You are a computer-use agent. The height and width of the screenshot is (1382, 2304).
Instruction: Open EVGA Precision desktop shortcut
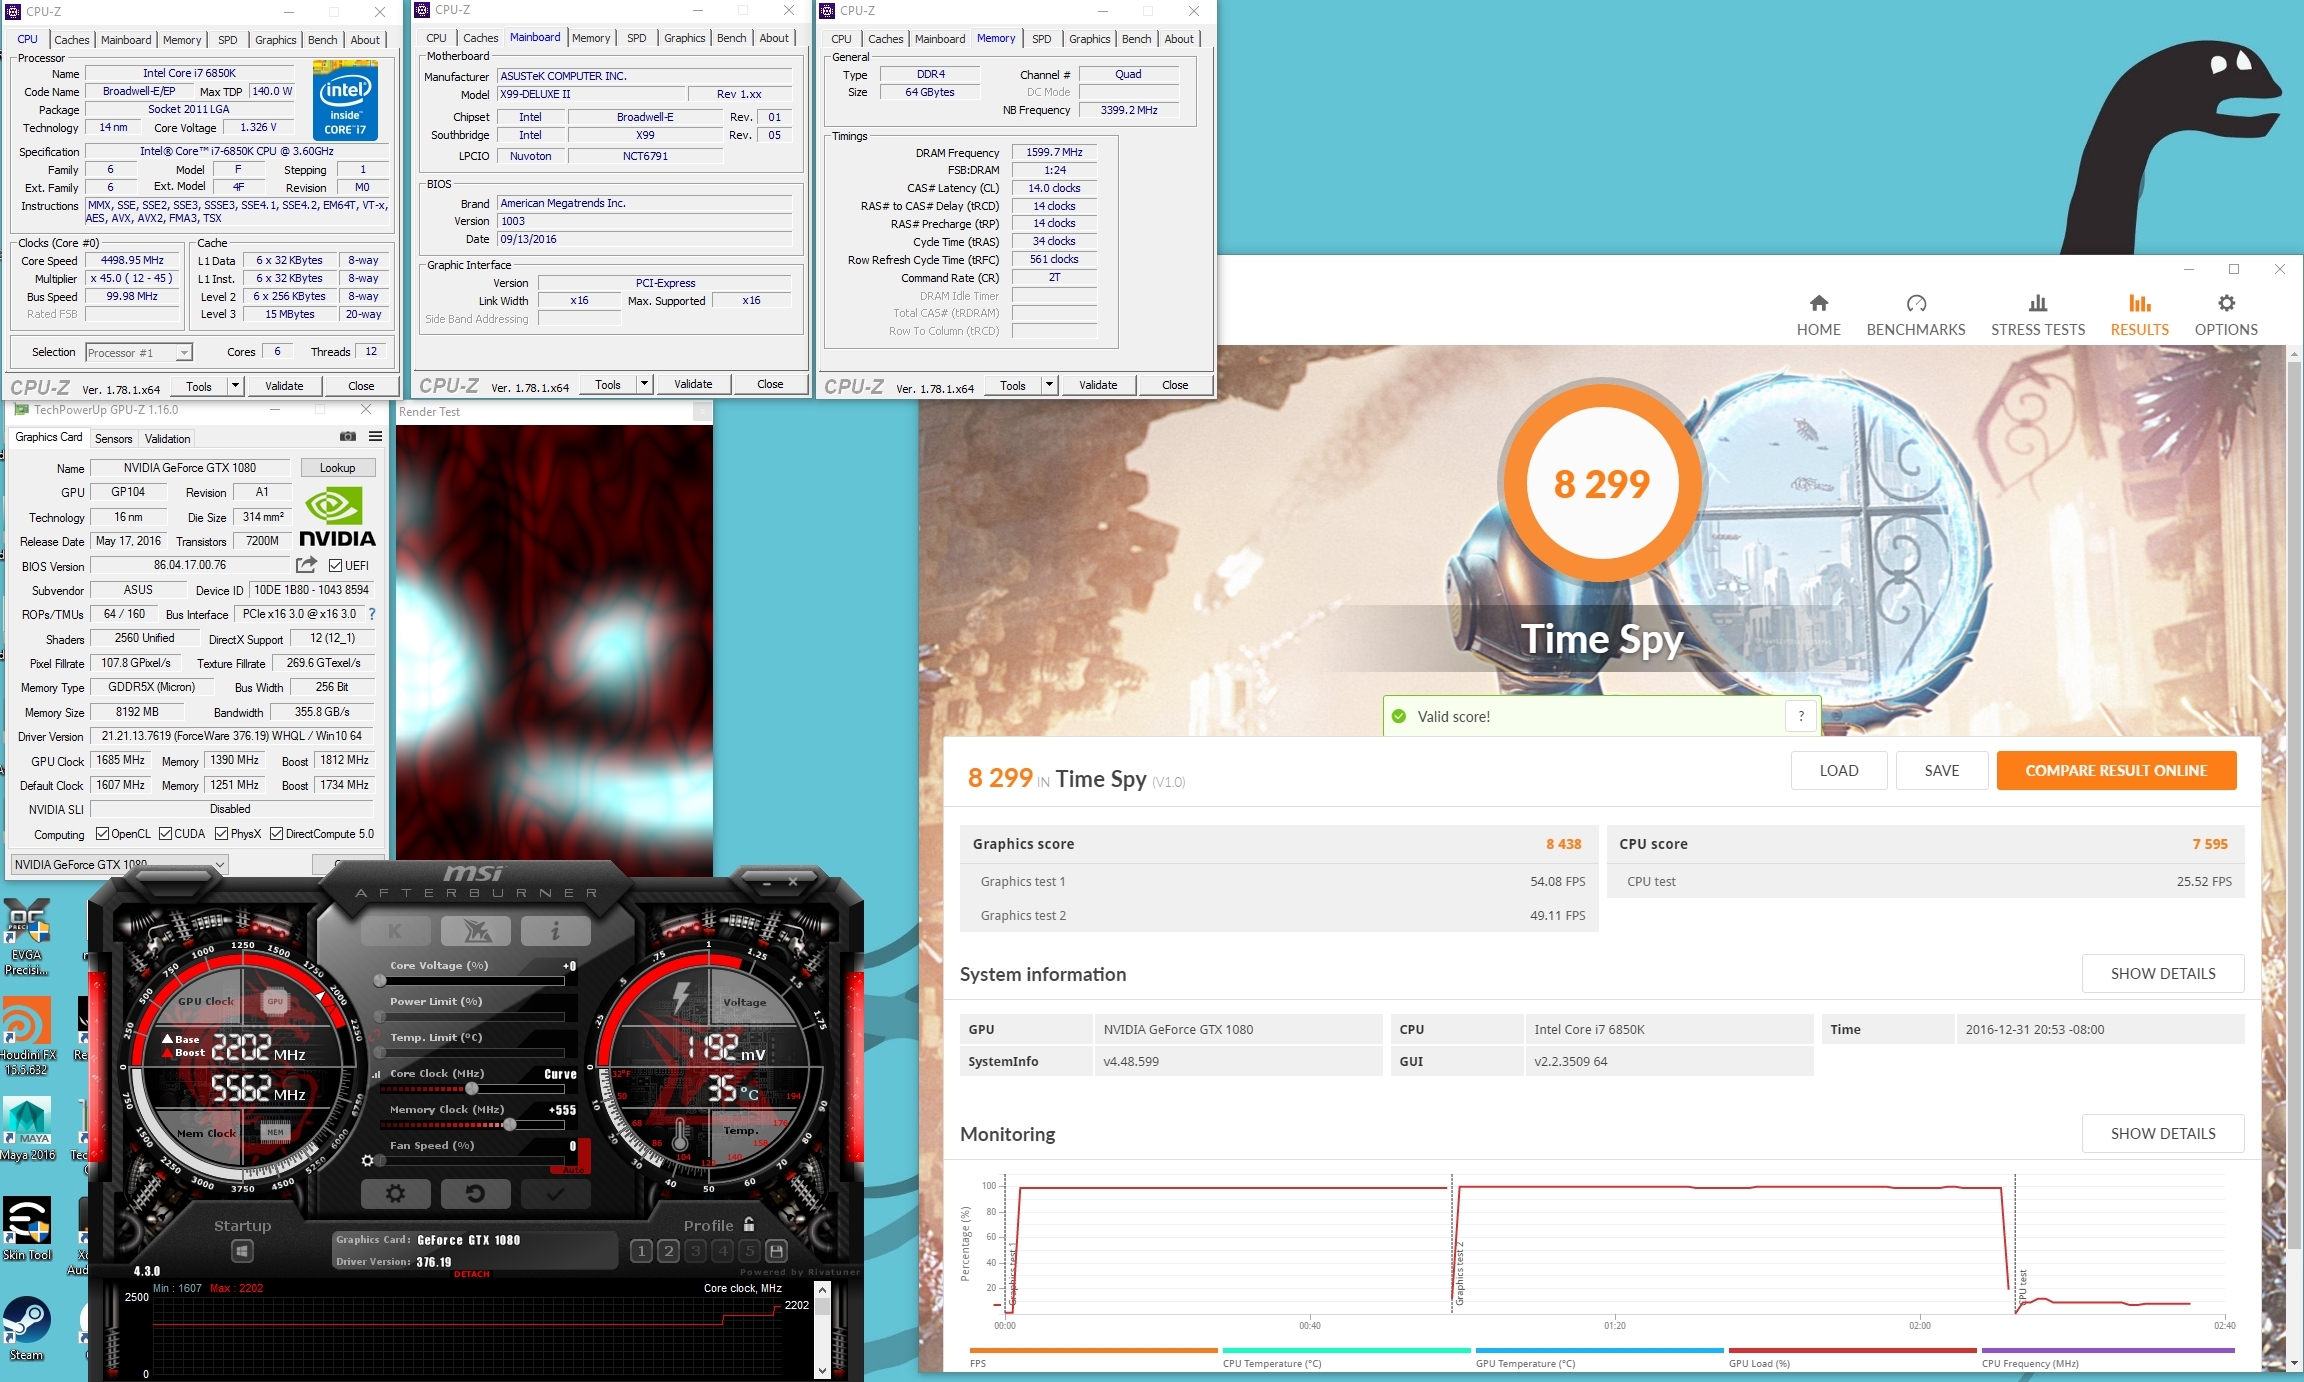(x=26, y=936)
